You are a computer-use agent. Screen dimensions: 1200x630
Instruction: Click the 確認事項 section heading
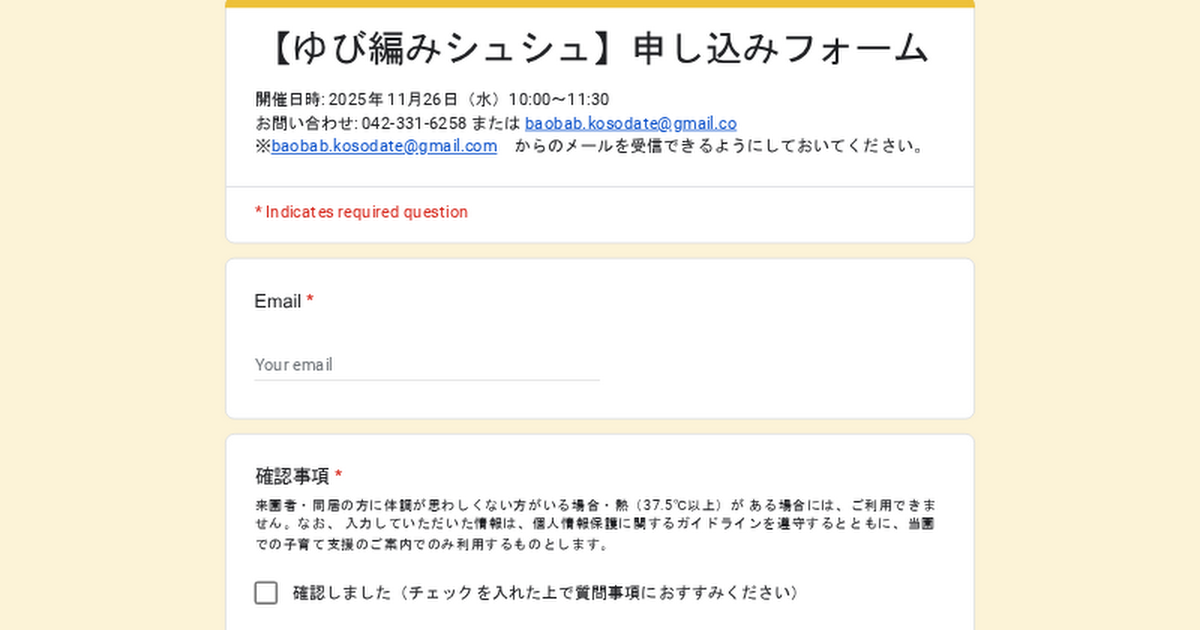(292, 476)
